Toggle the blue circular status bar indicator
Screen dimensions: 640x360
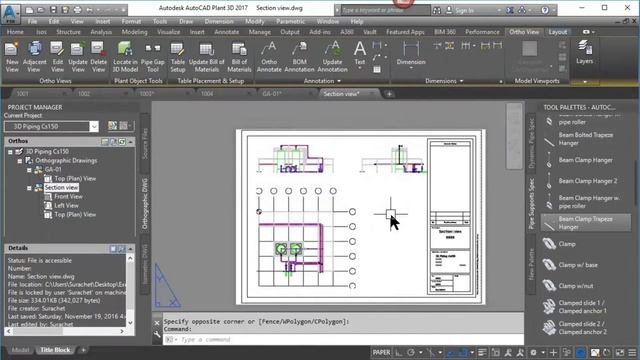(x=580, y=353)
